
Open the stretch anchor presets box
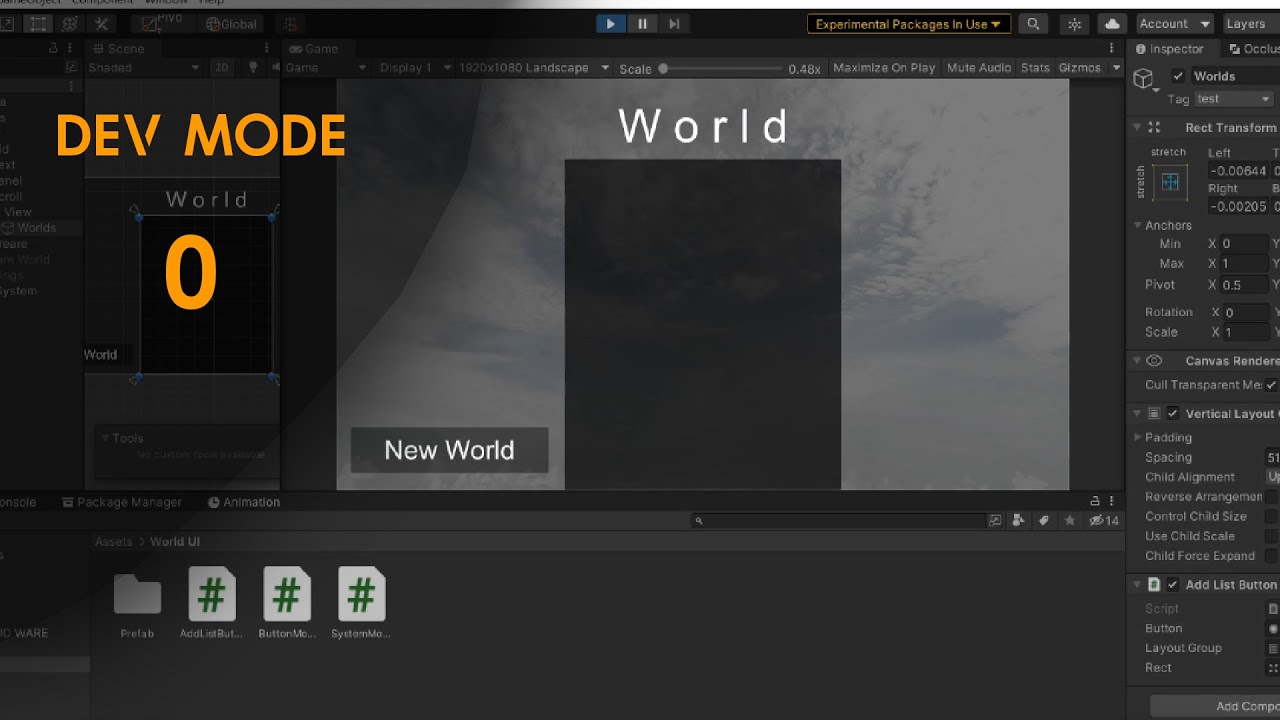(x=1170, y=183)
